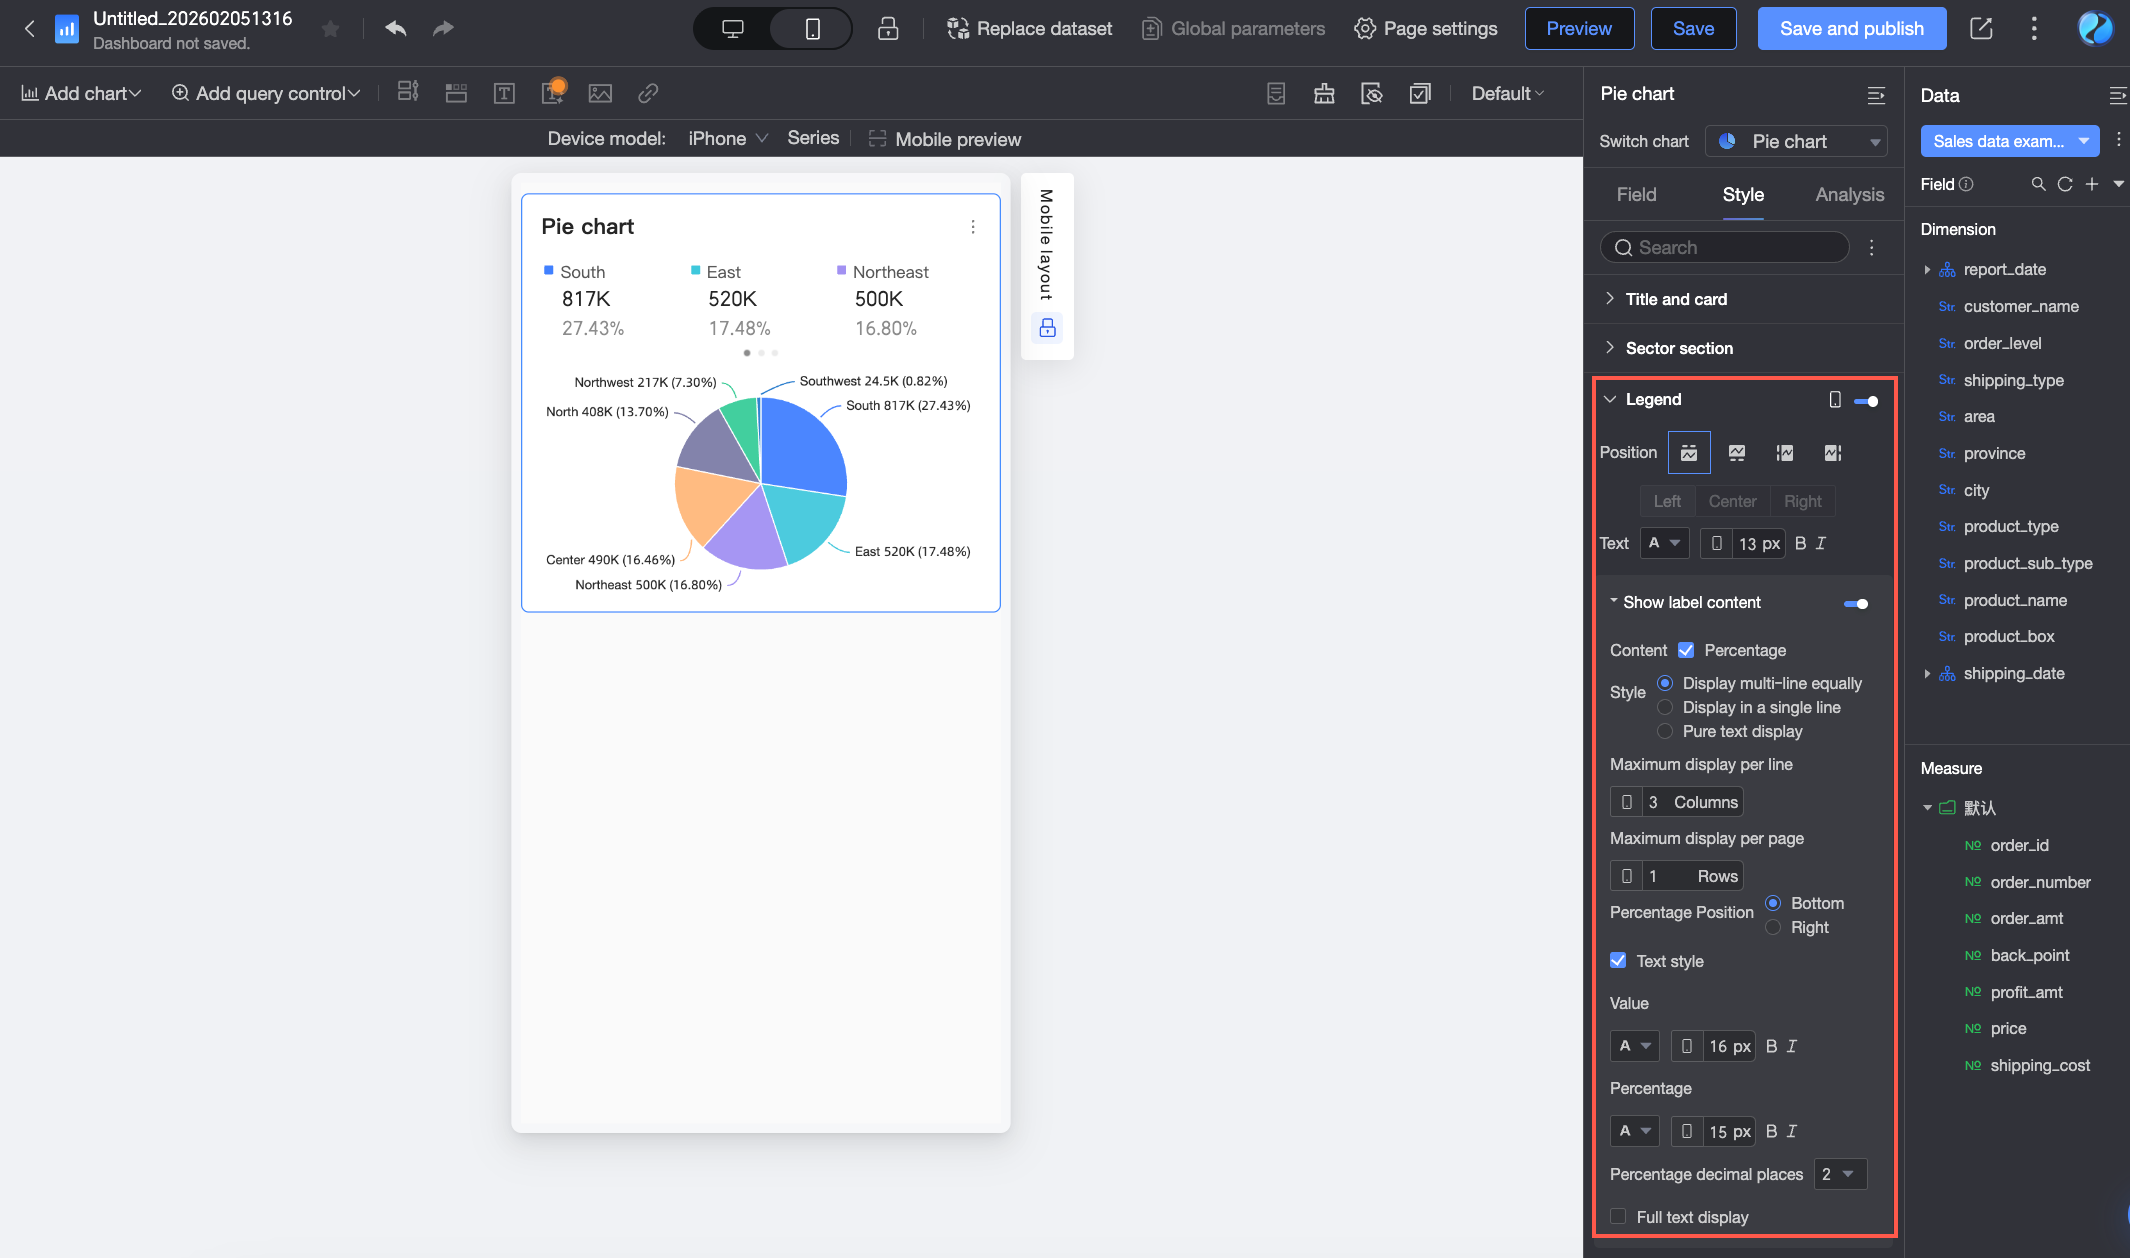
Task: Insert a text box widget icon
Action: 504,94
